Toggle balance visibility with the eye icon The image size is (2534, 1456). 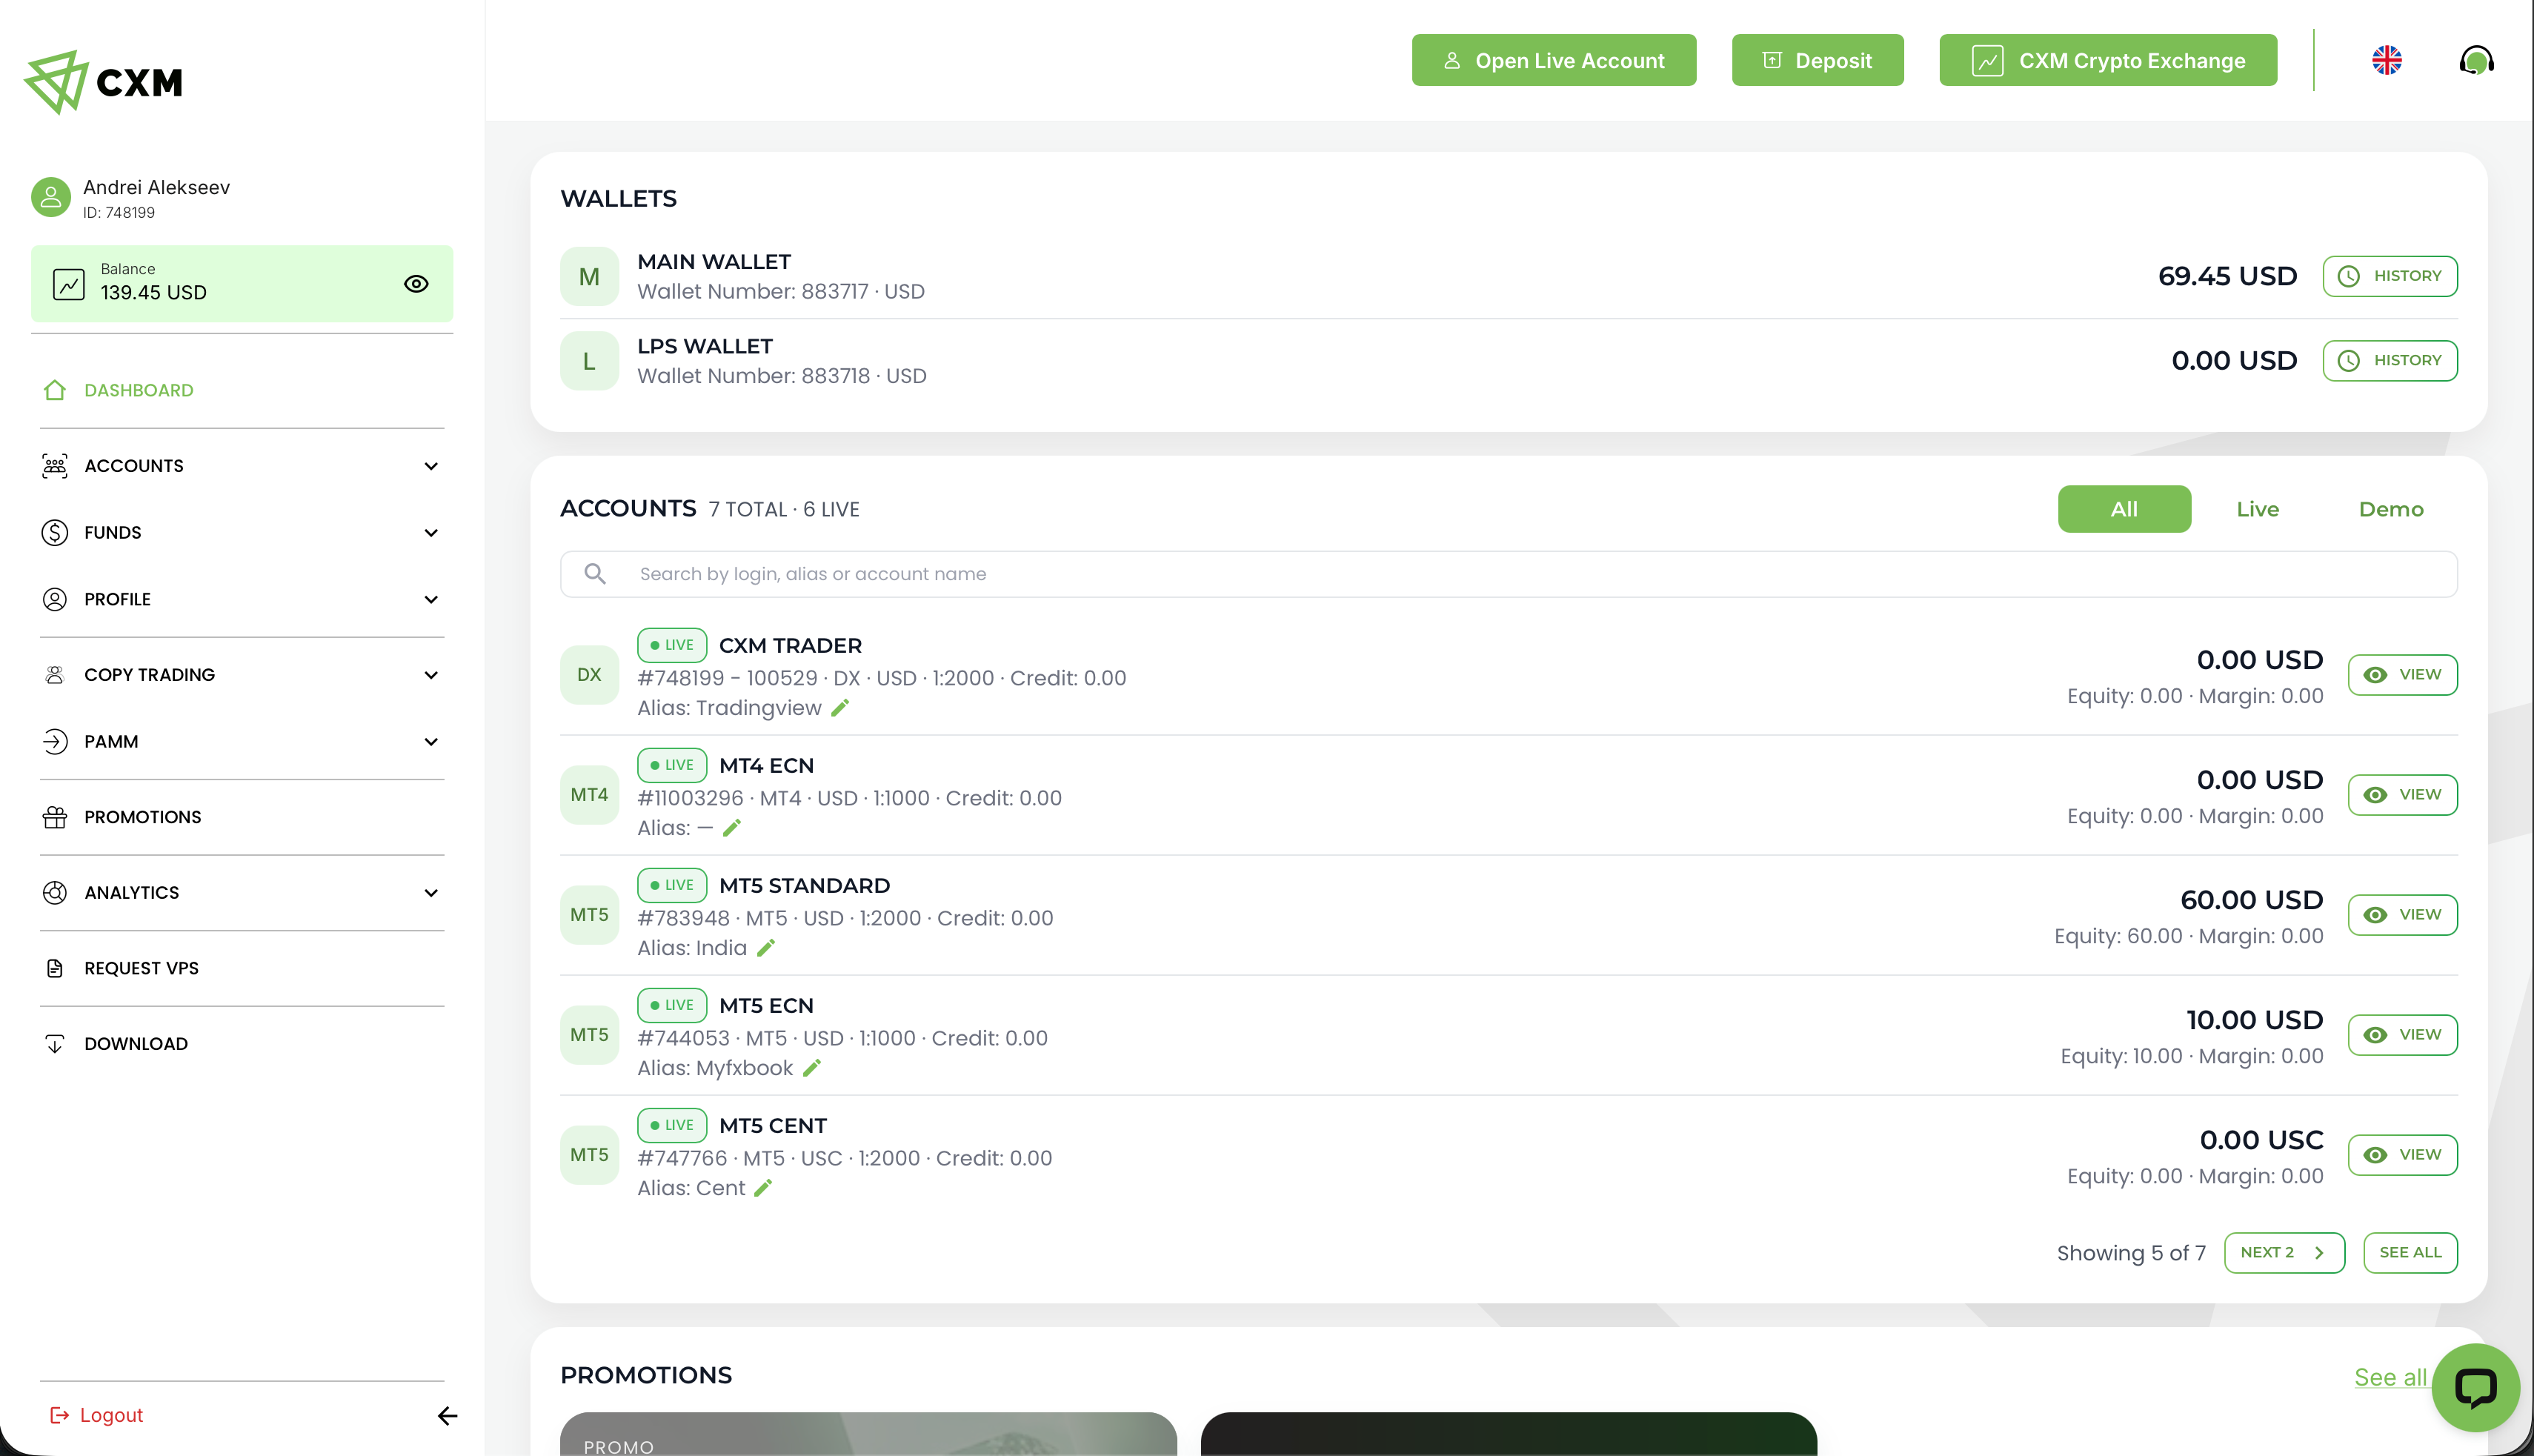point(416,284)
